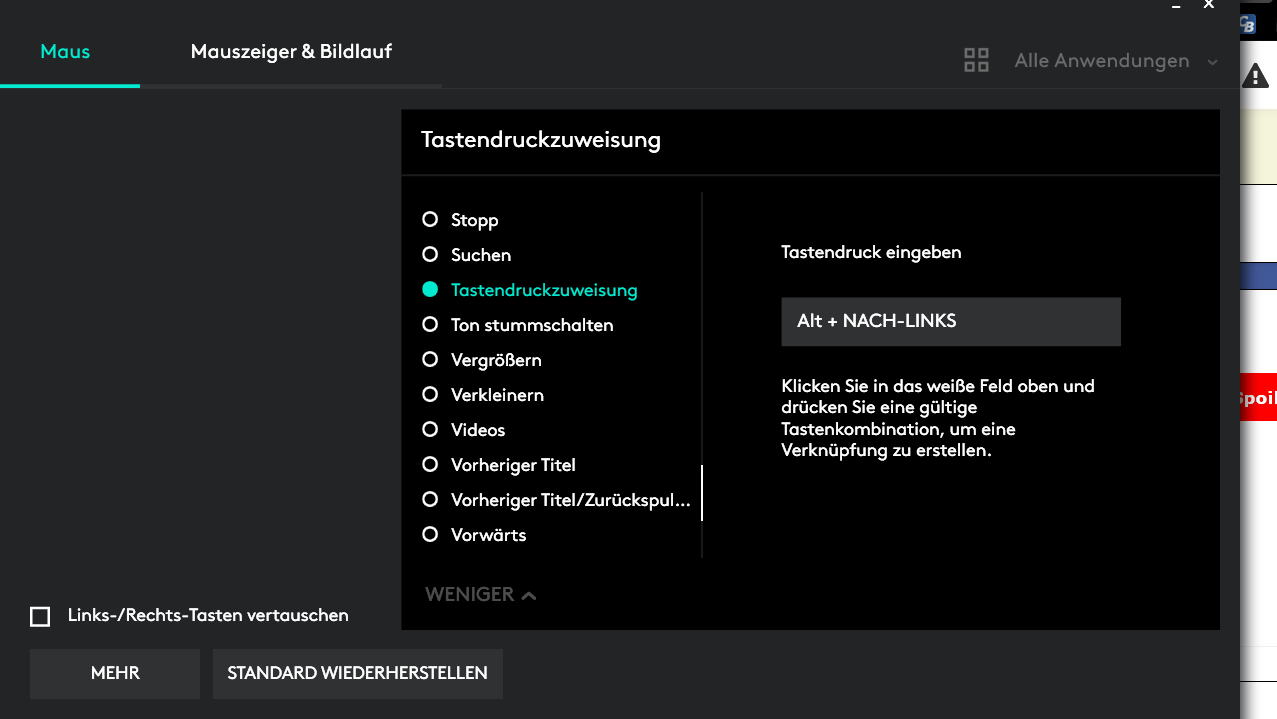The width and height of the screenshot is (1277, 719).
Task: Click the application grid icon
Action: click(976, 61)
